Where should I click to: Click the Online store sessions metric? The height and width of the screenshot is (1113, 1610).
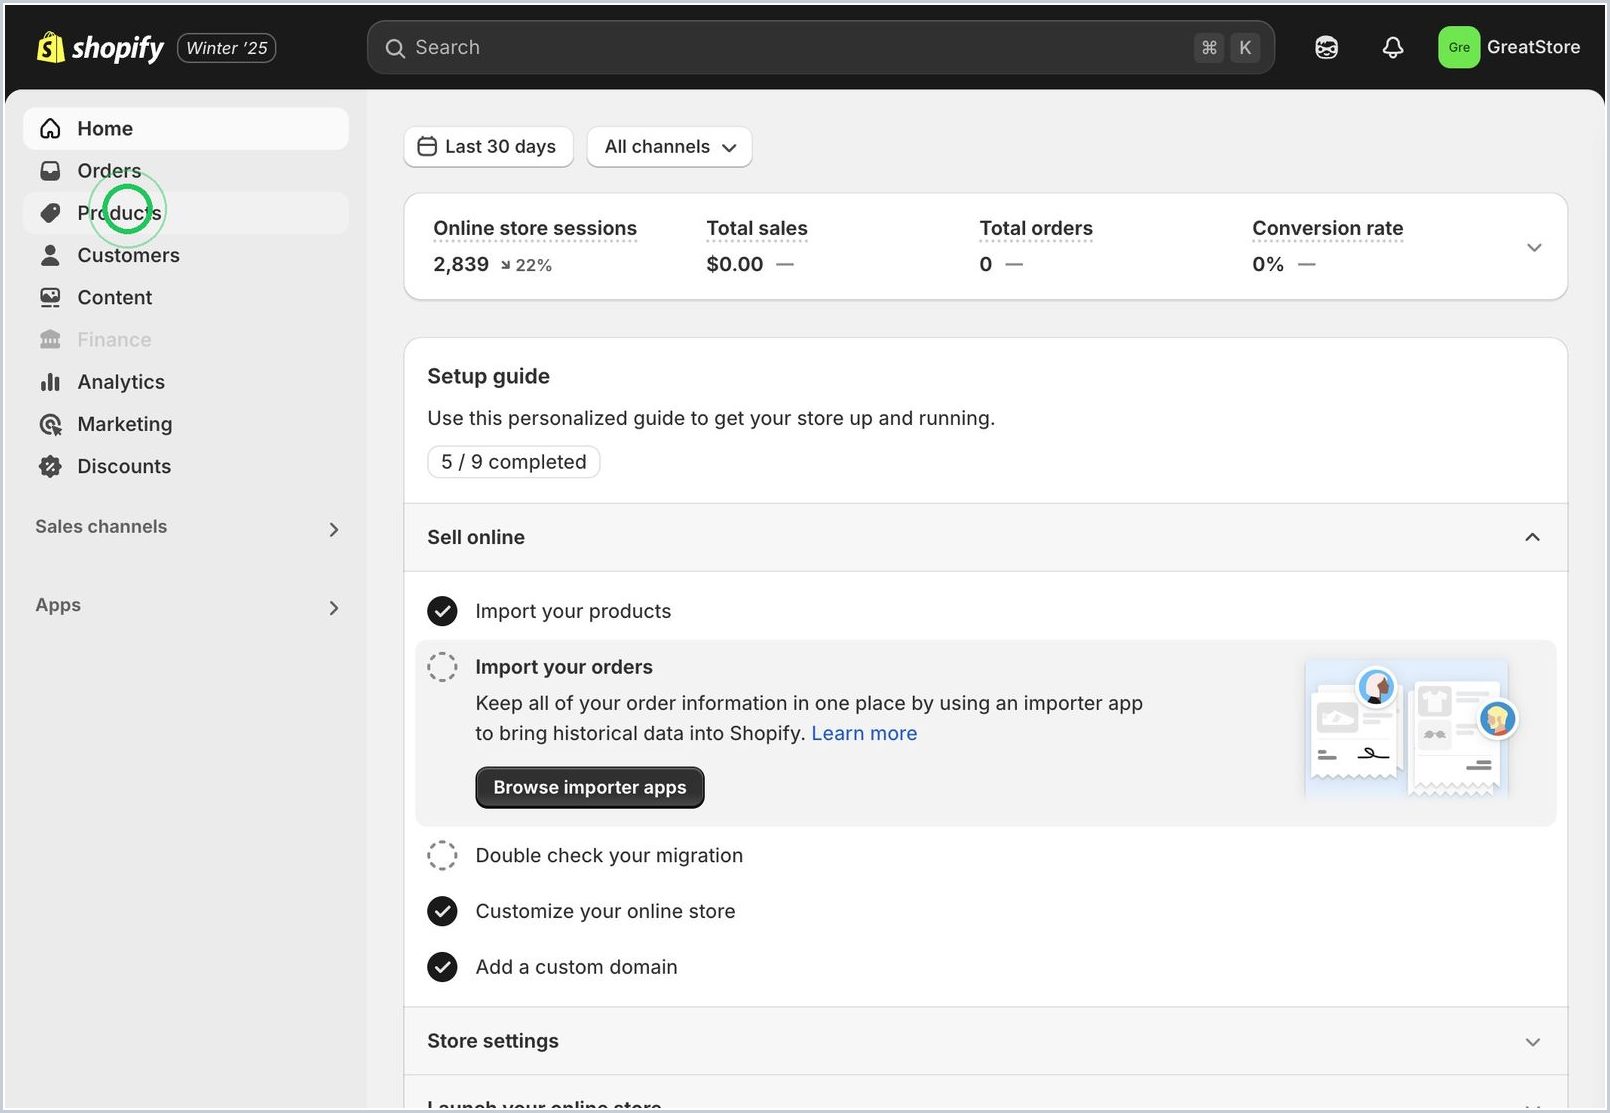point(535,246)
